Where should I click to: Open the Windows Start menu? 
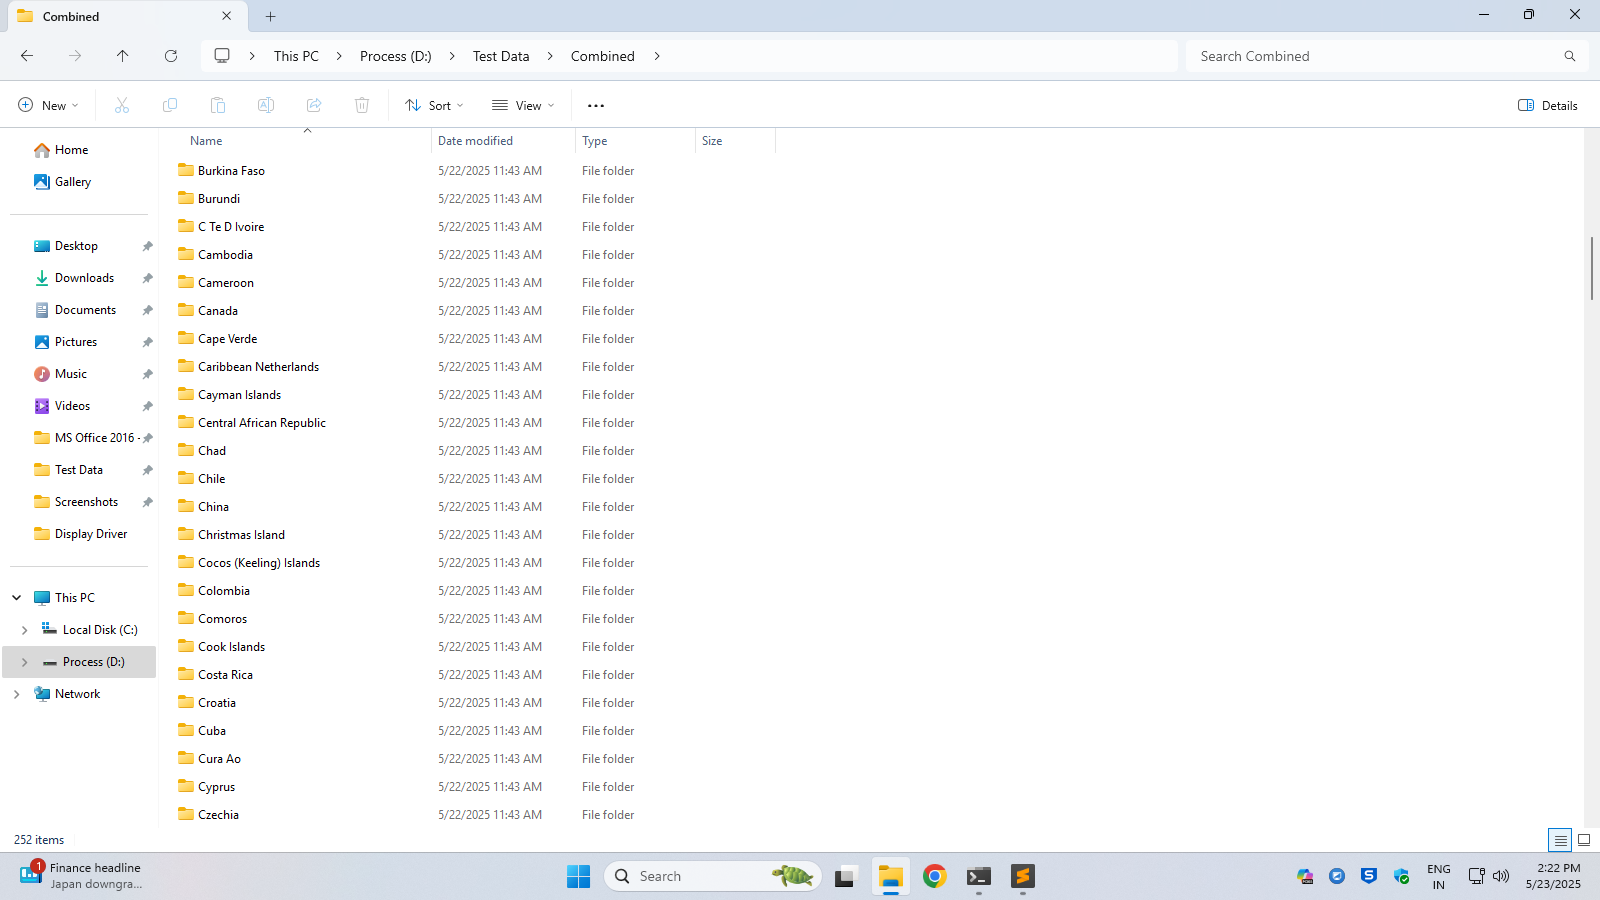coord(578,876)
